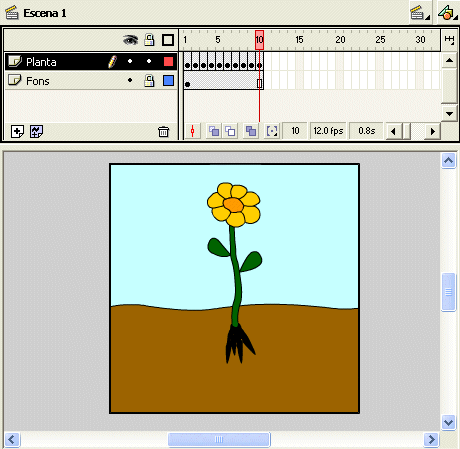Click the Add Motion Guide icon

(36, 131)
